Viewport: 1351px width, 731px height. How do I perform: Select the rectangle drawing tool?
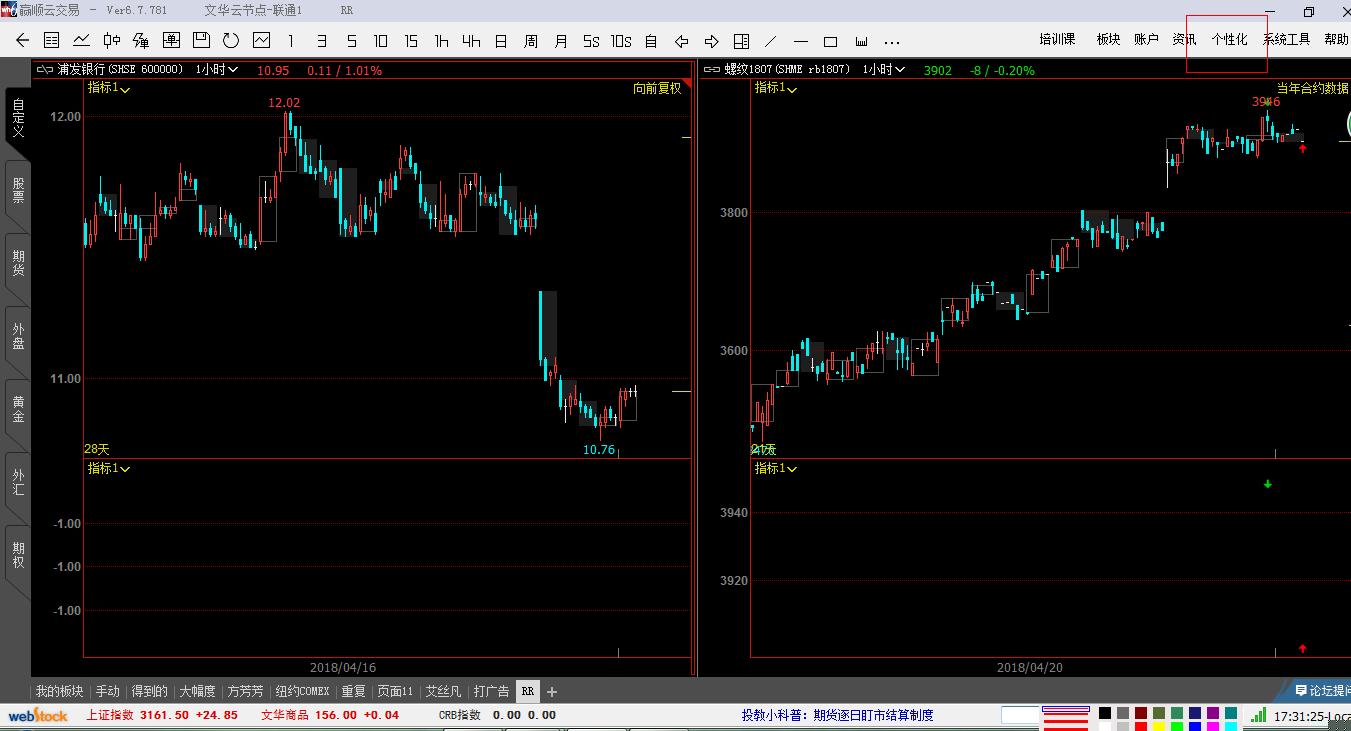tap(830, 41)
